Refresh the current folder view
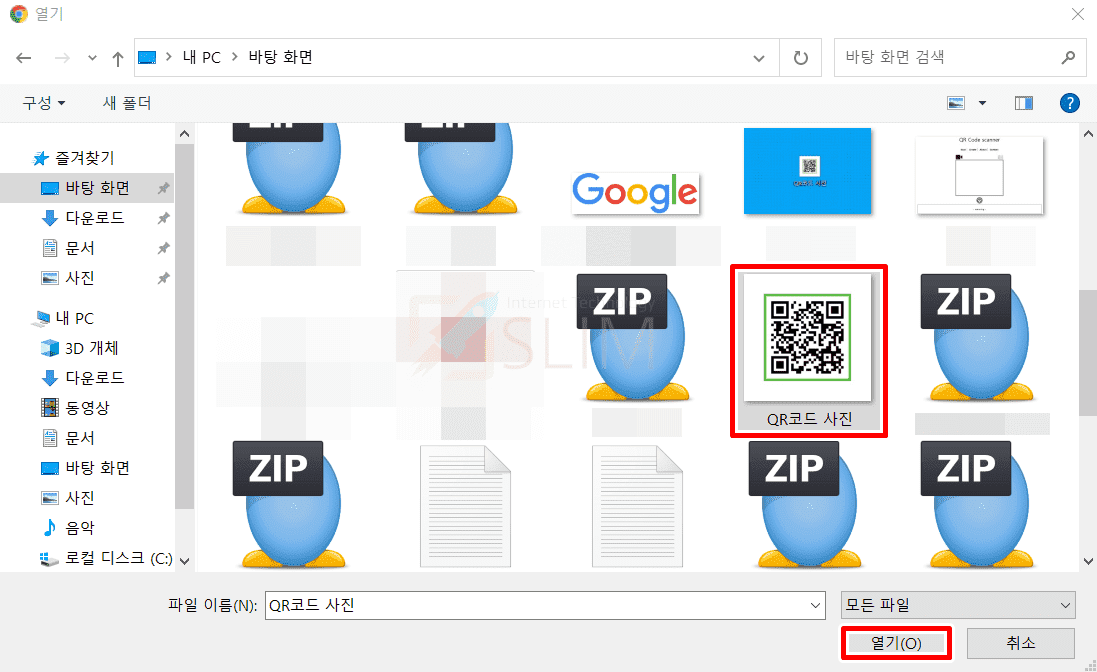The height and width of the screenshot is (672, 1097). click(800, 58)
